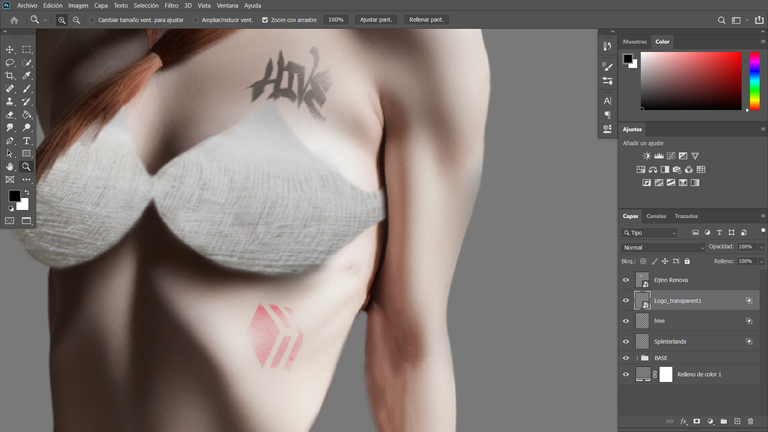
Task: Uncheck Zoom con arrastre checkbox
Action: point(265,20)
